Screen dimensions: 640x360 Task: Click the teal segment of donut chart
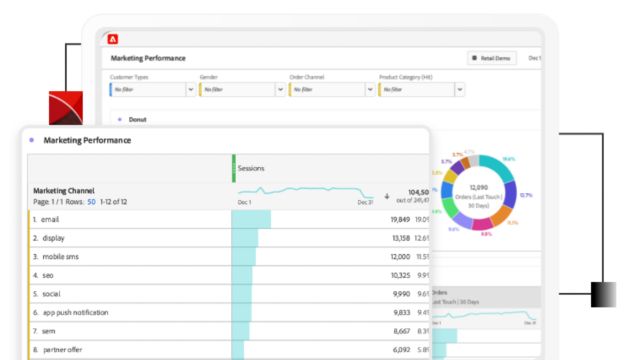(x=497, y=165)
